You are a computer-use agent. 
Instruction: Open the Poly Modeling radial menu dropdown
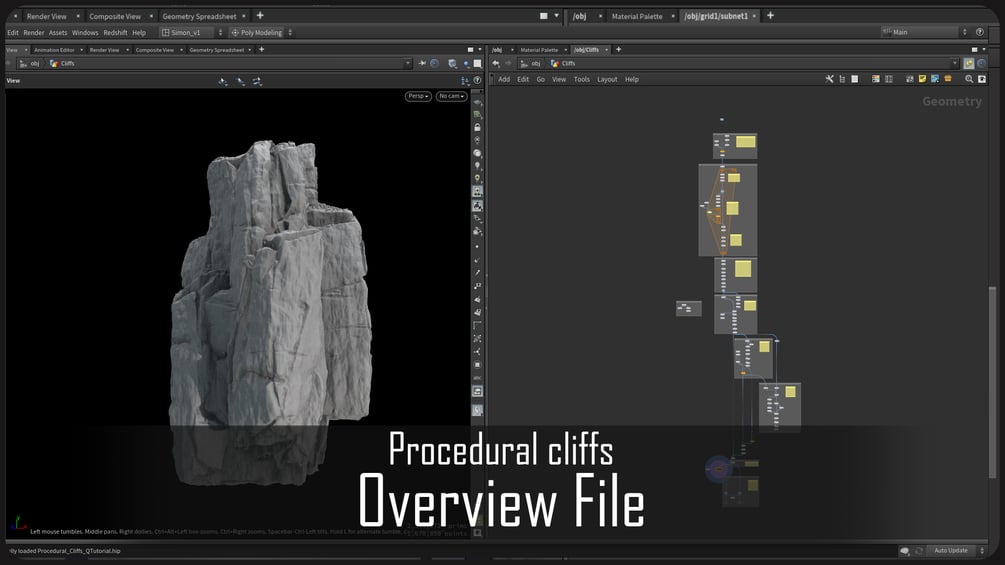pos(262,33)
